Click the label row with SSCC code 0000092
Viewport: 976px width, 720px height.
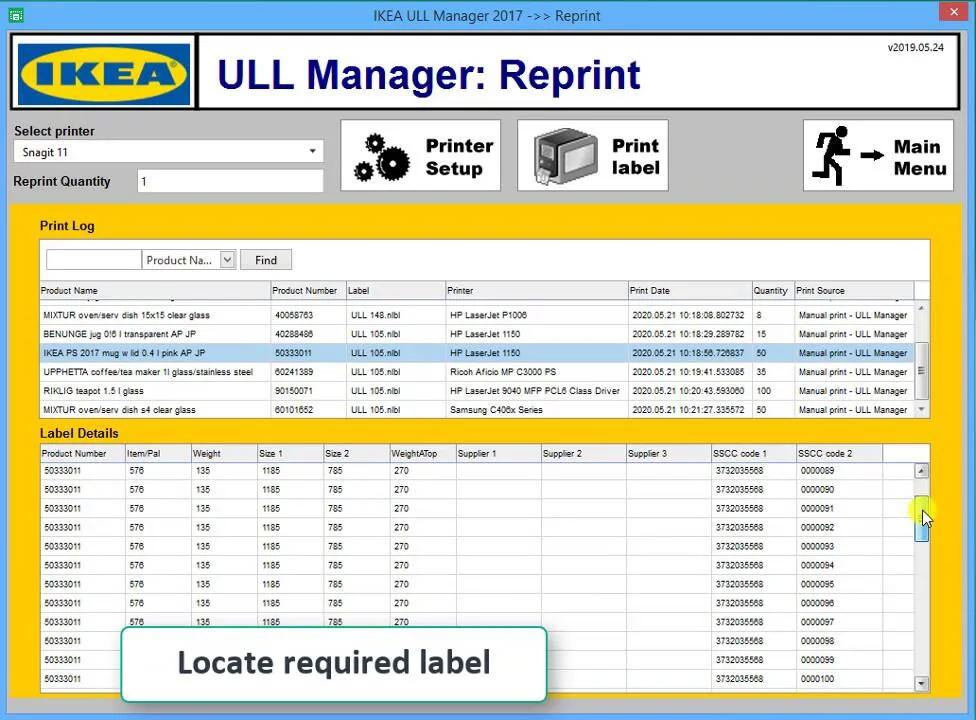[x=477, y=528]
